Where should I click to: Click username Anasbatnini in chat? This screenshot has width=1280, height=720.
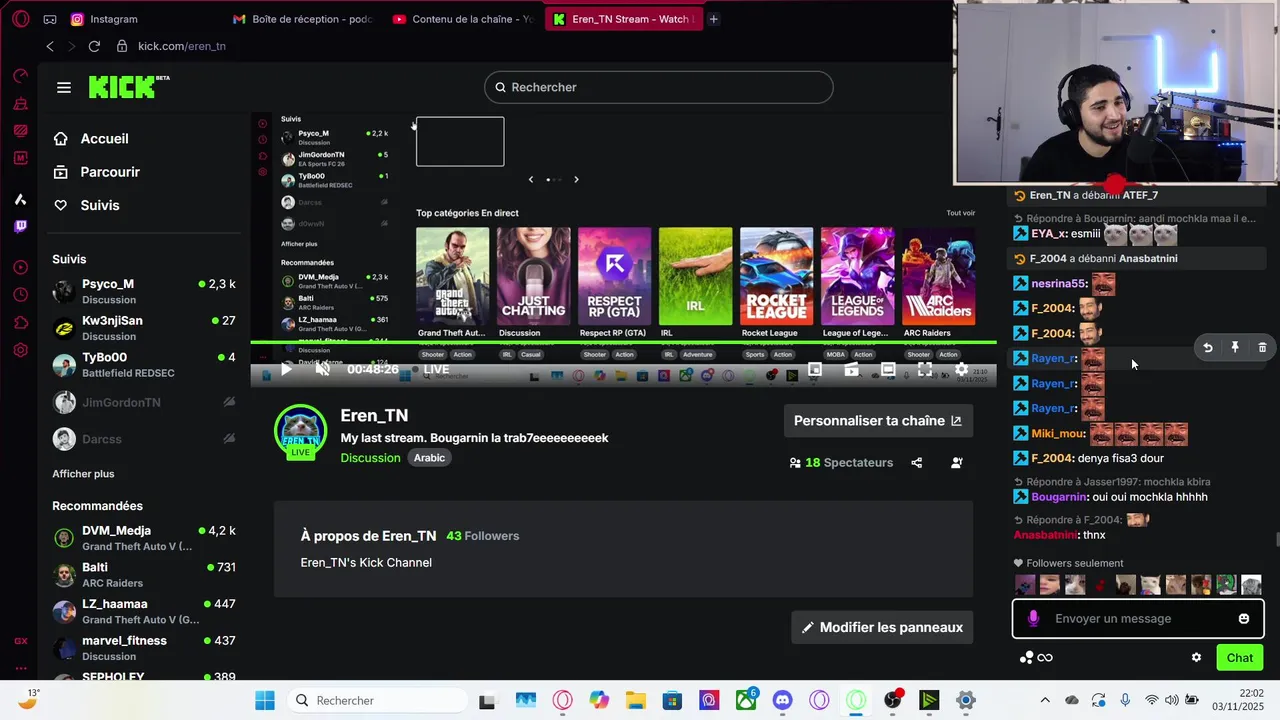pyautogui.click(x=1045, y=535)
